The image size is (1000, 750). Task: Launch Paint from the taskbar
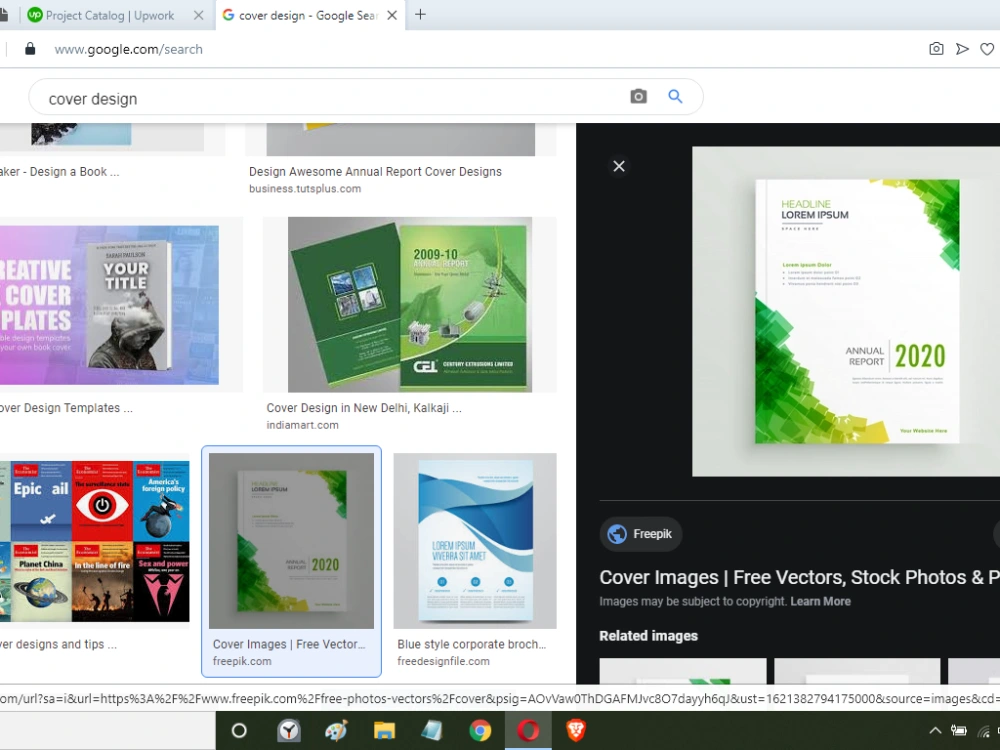pos(336,731)
